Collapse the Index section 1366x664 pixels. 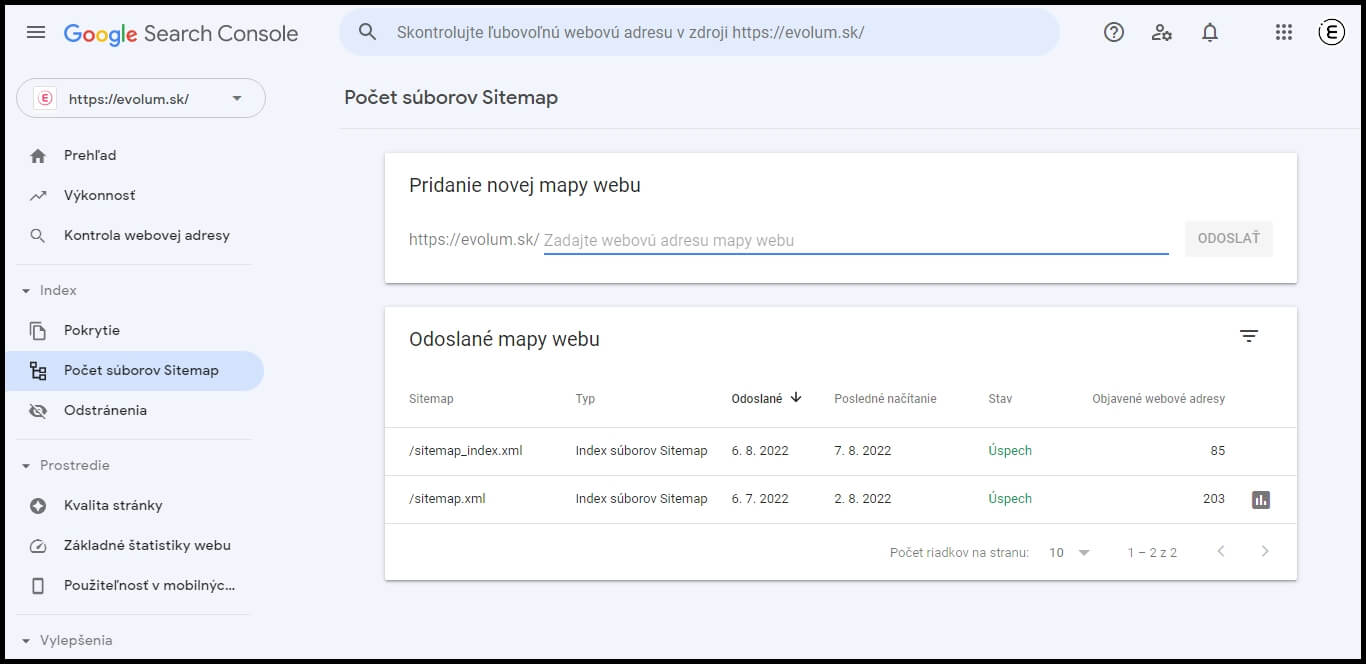coord(26,291)
